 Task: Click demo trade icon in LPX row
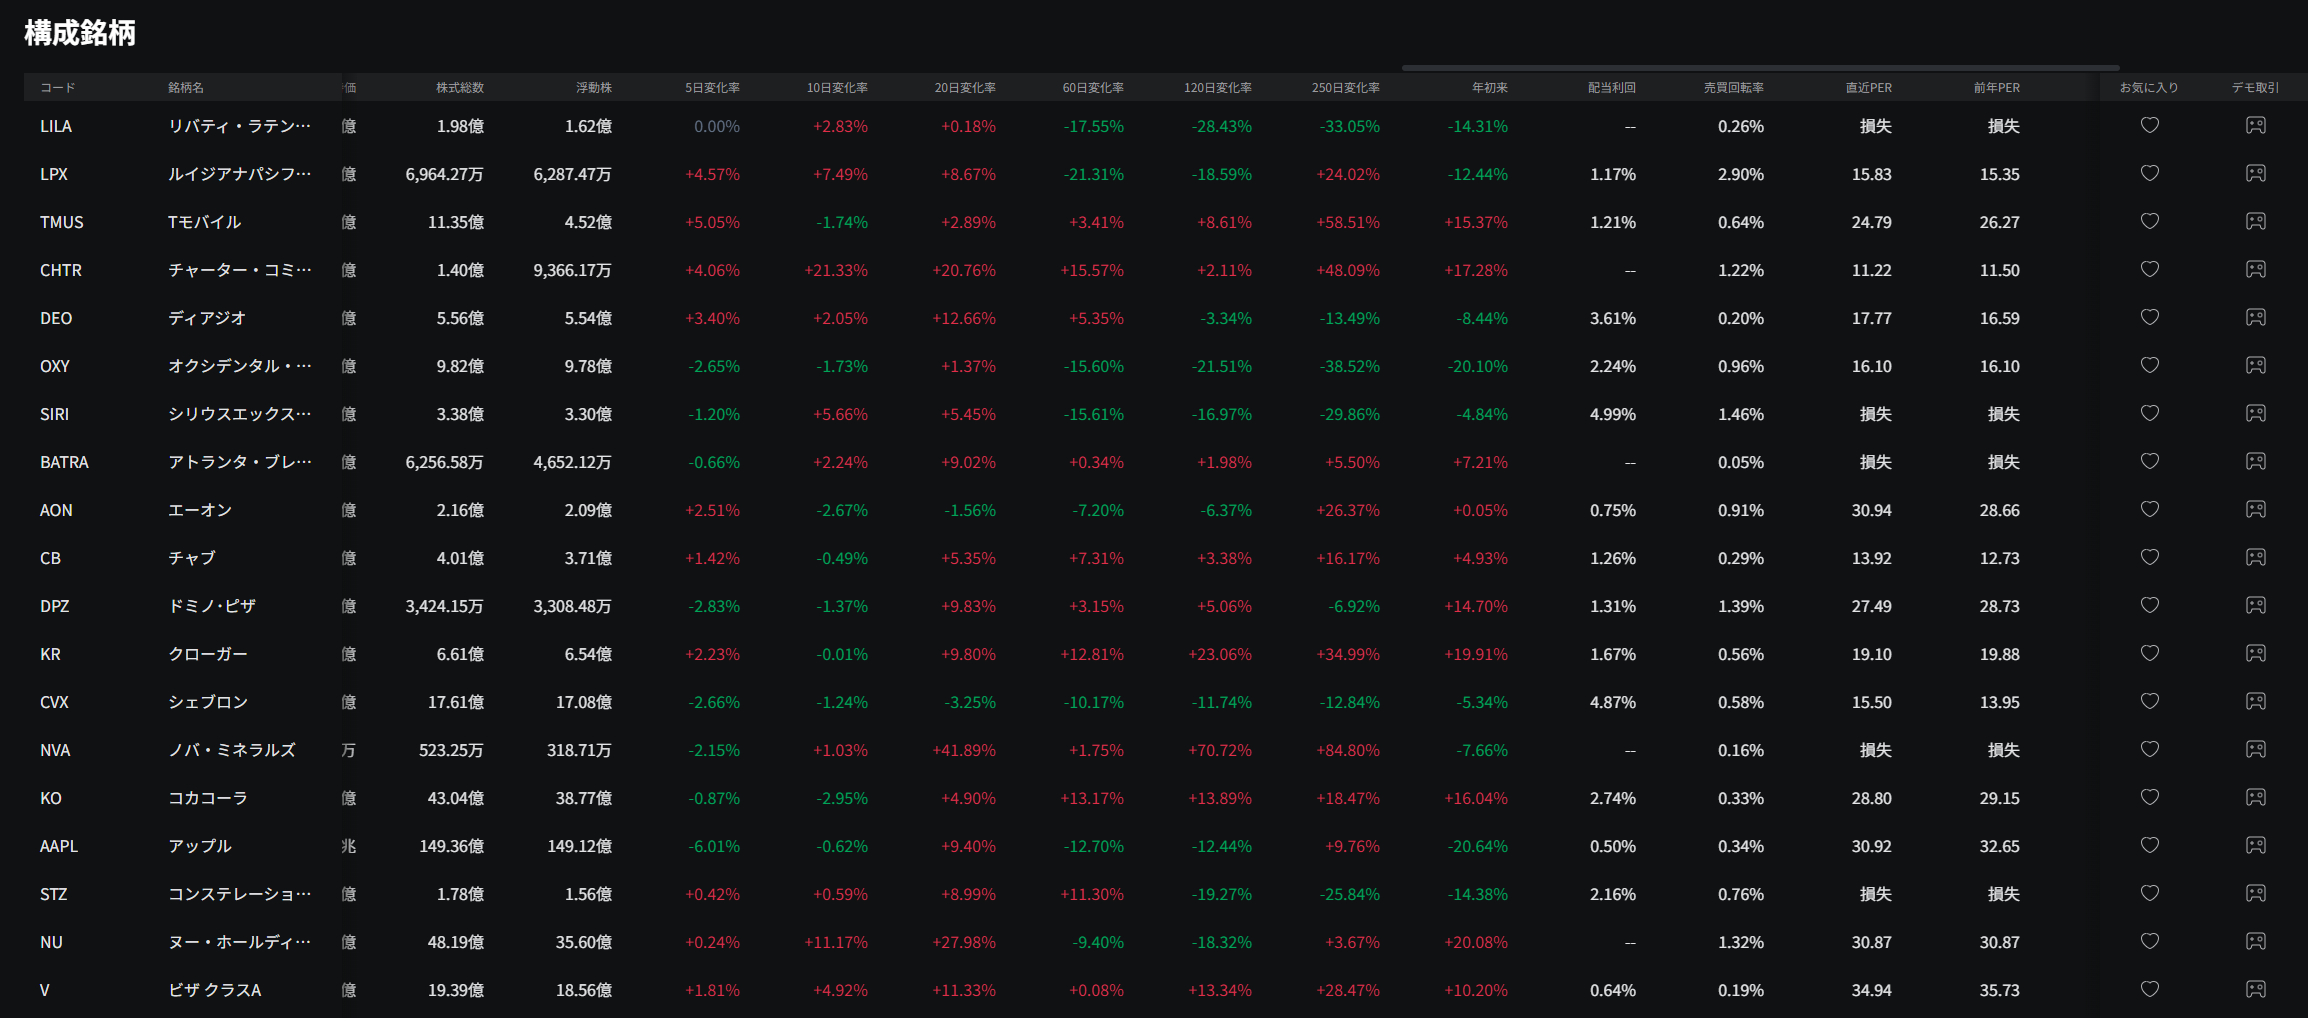(x=2256, y=174)
